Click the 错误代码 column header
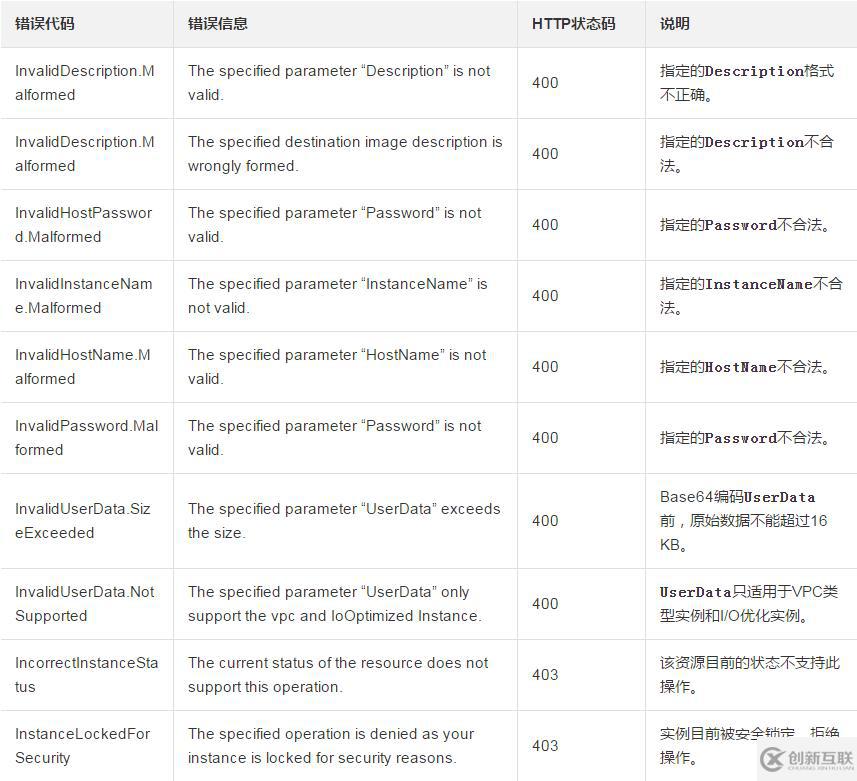Image resolution: width=857 pixels, height=781 pixels. point(45,23)
